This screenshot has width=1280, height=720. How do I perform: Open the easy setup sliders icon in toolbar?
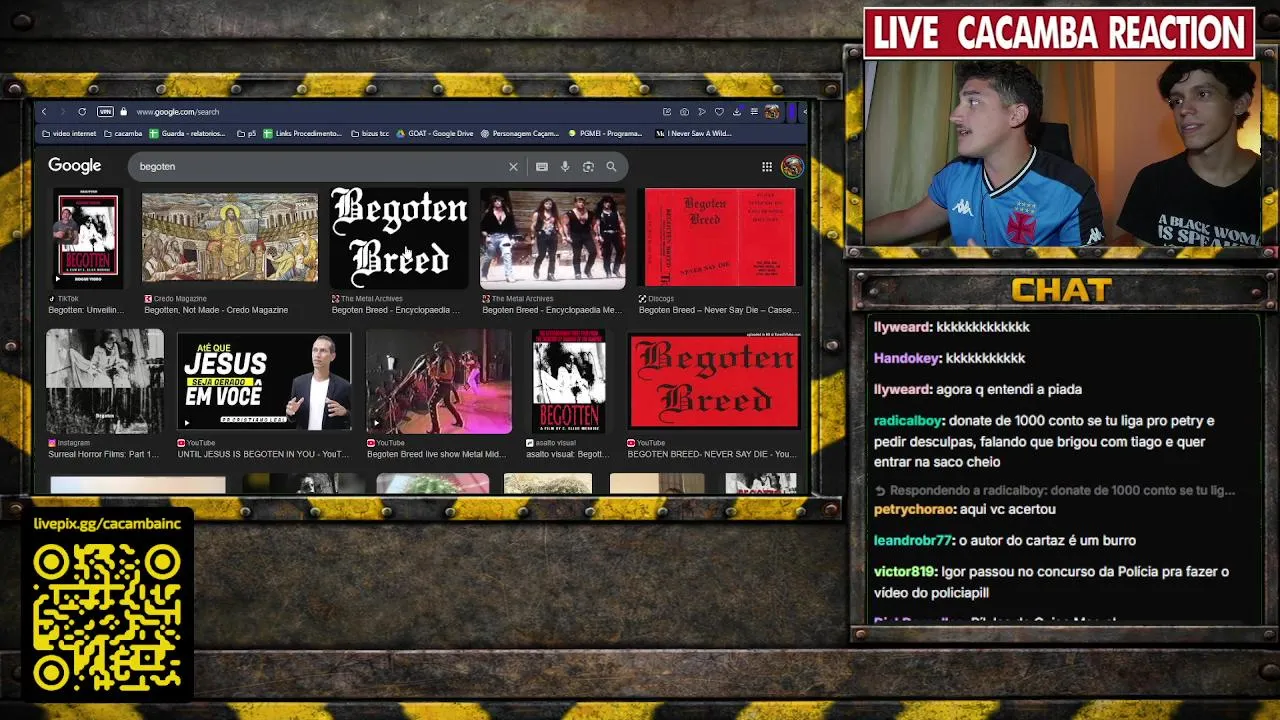coord(754,112)
